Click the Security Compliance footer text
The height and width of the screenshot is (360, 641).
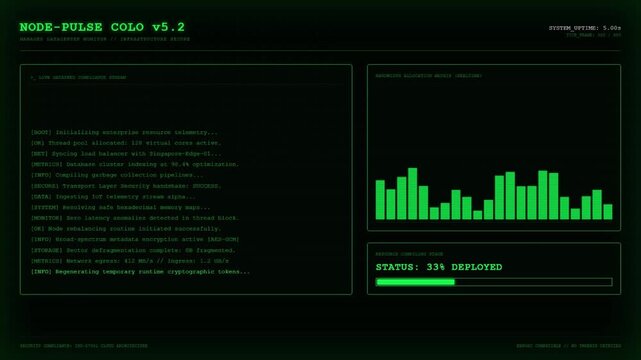pyautogui.click(x=84, y=346)
